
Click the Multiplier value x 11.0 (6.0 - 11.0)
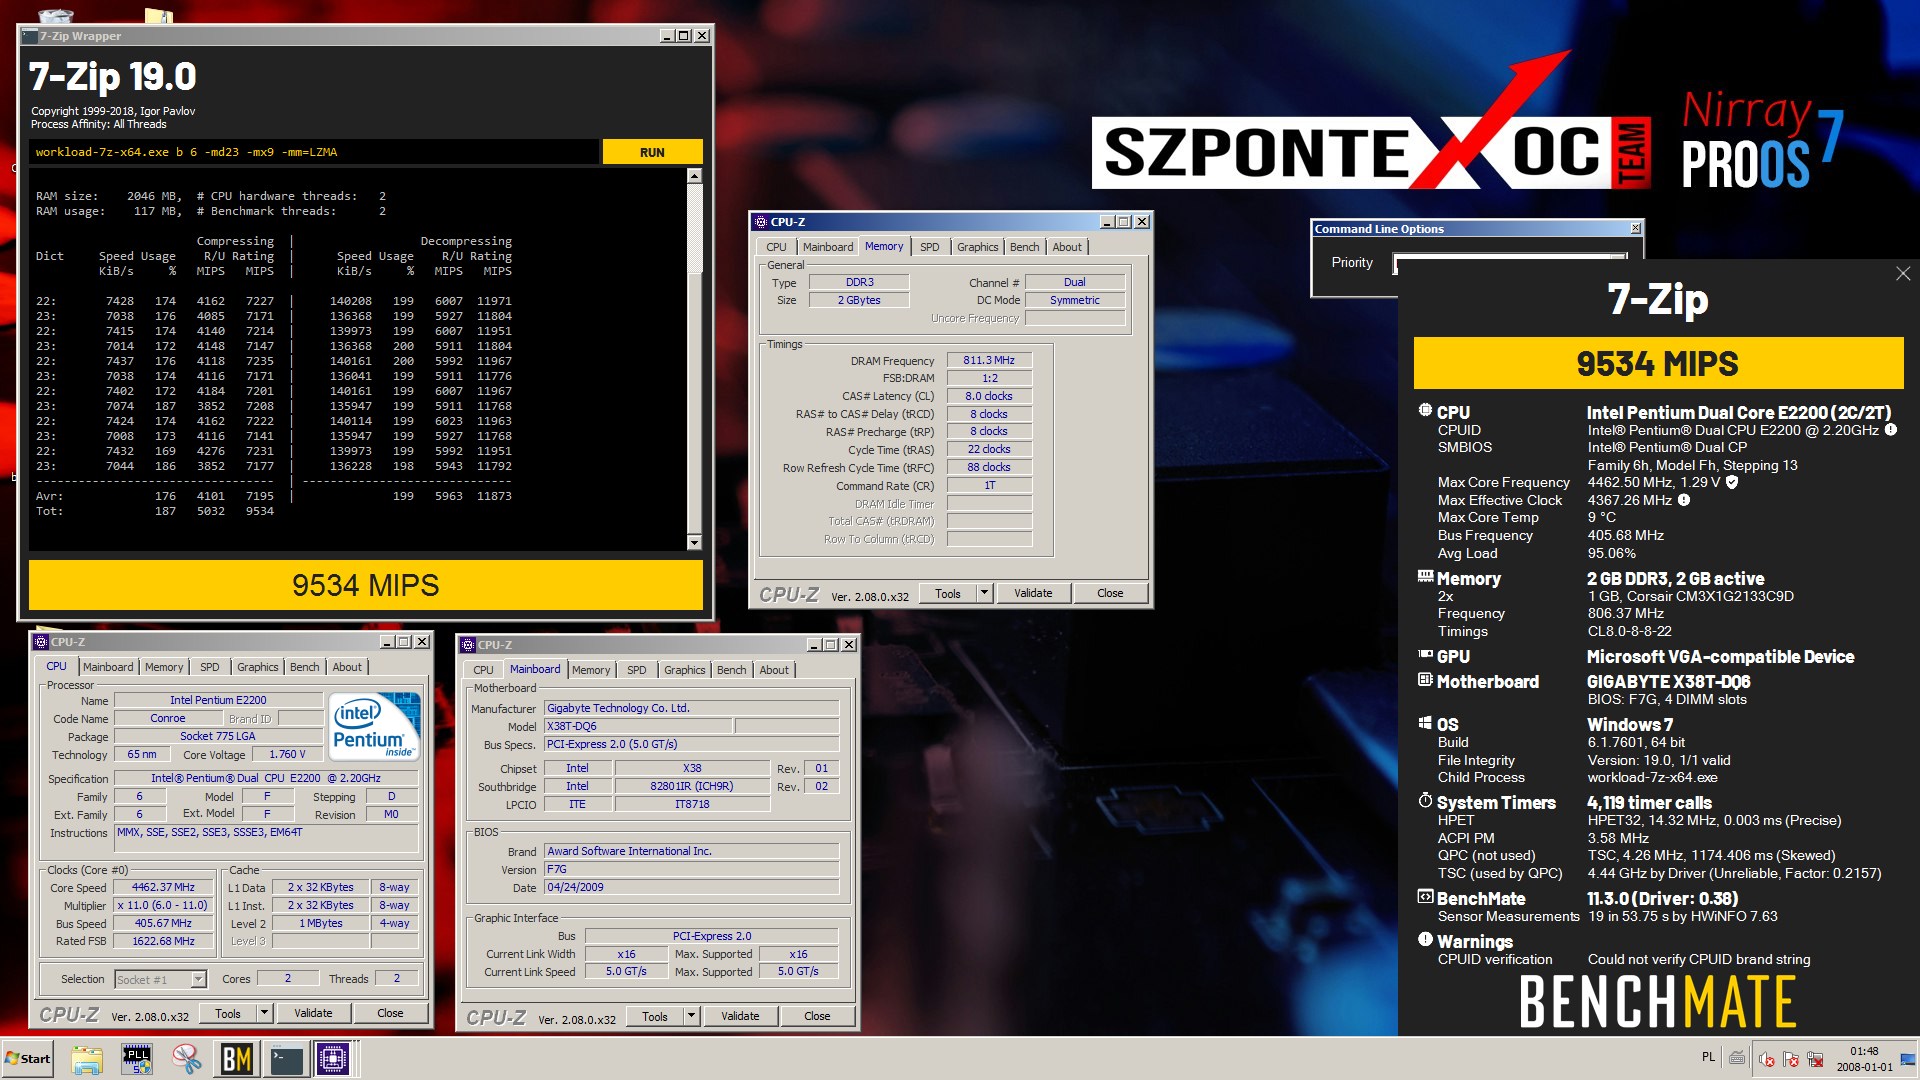point(163,905)
